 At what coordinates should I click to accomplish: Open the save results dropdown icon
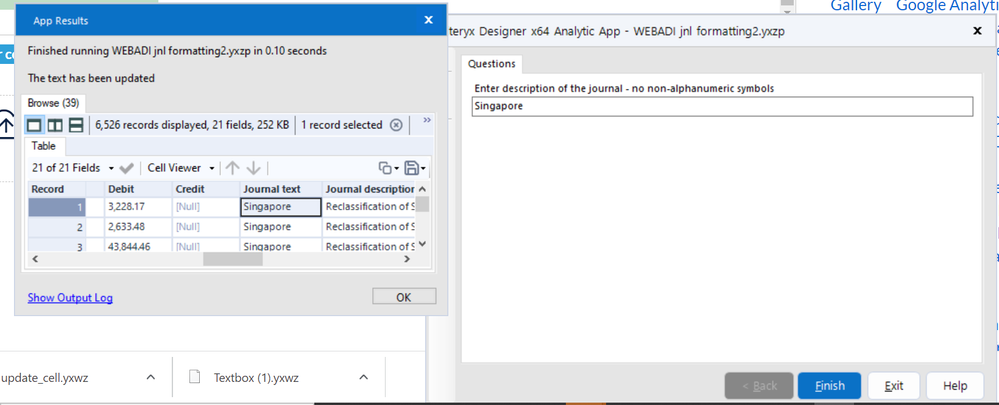[414, 168]
